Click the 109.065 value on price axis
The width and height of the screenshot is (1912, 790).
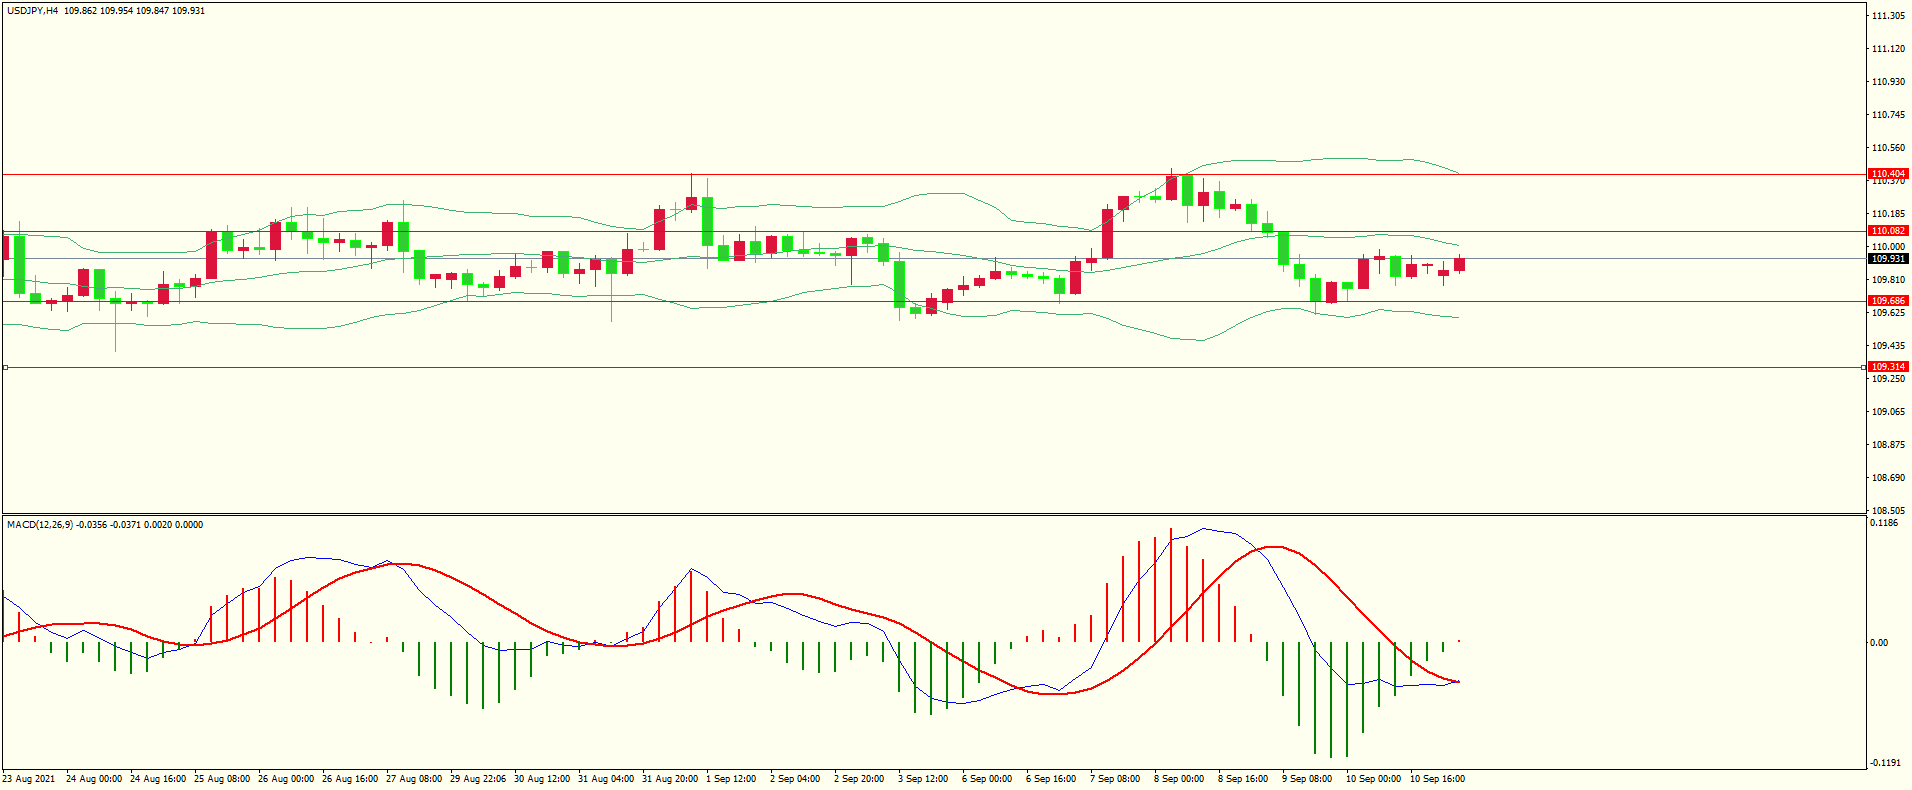point(1888,412)
